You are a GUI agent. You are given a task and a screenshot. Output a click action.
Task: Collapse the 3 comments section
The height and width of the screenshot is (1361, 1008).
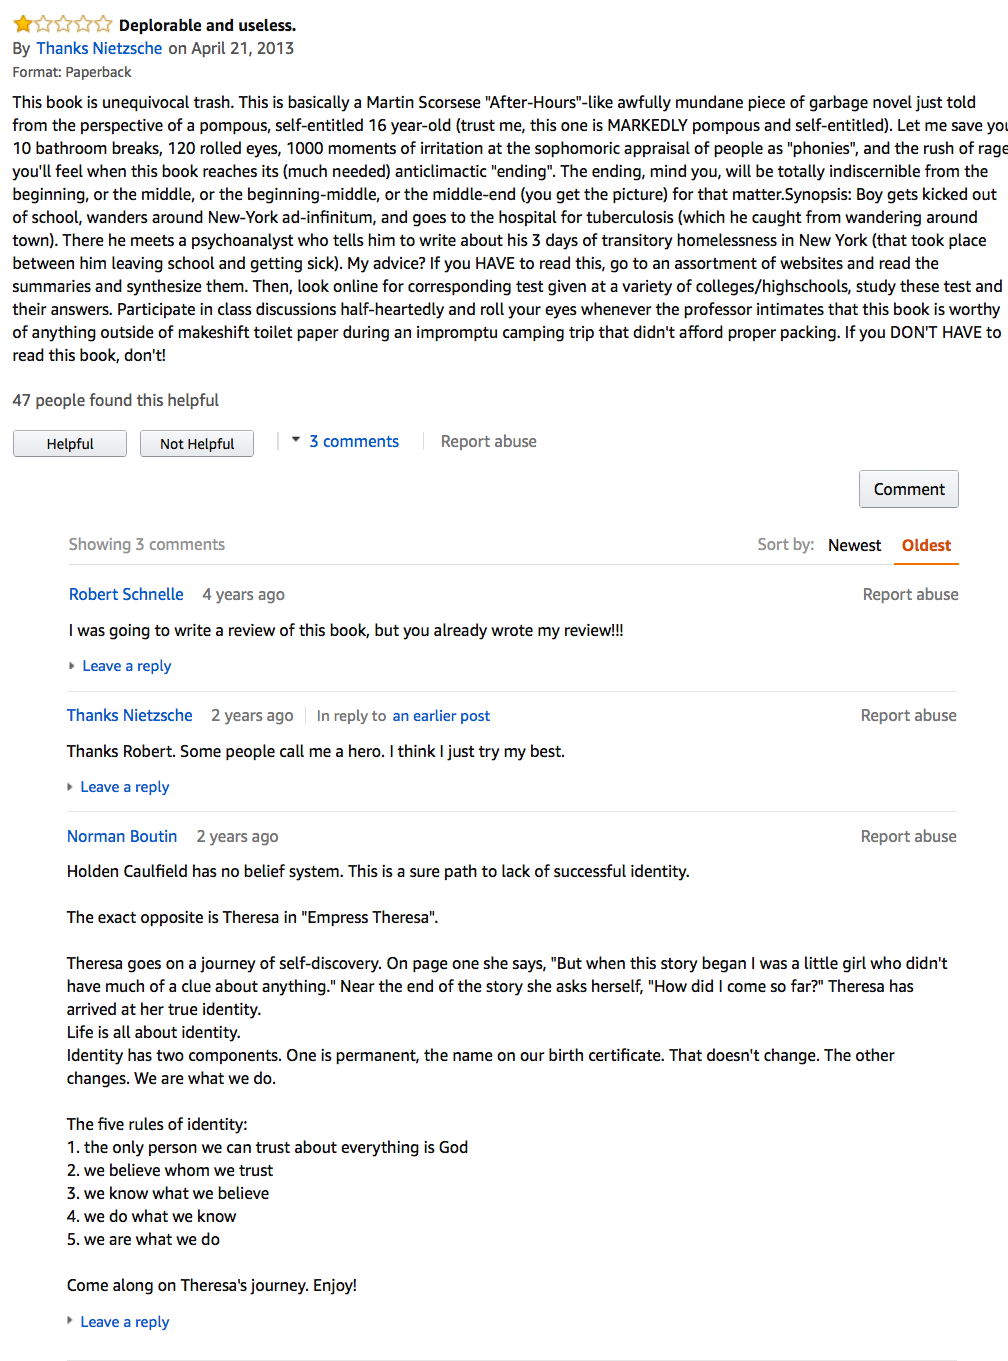click(x=354, y=441)
